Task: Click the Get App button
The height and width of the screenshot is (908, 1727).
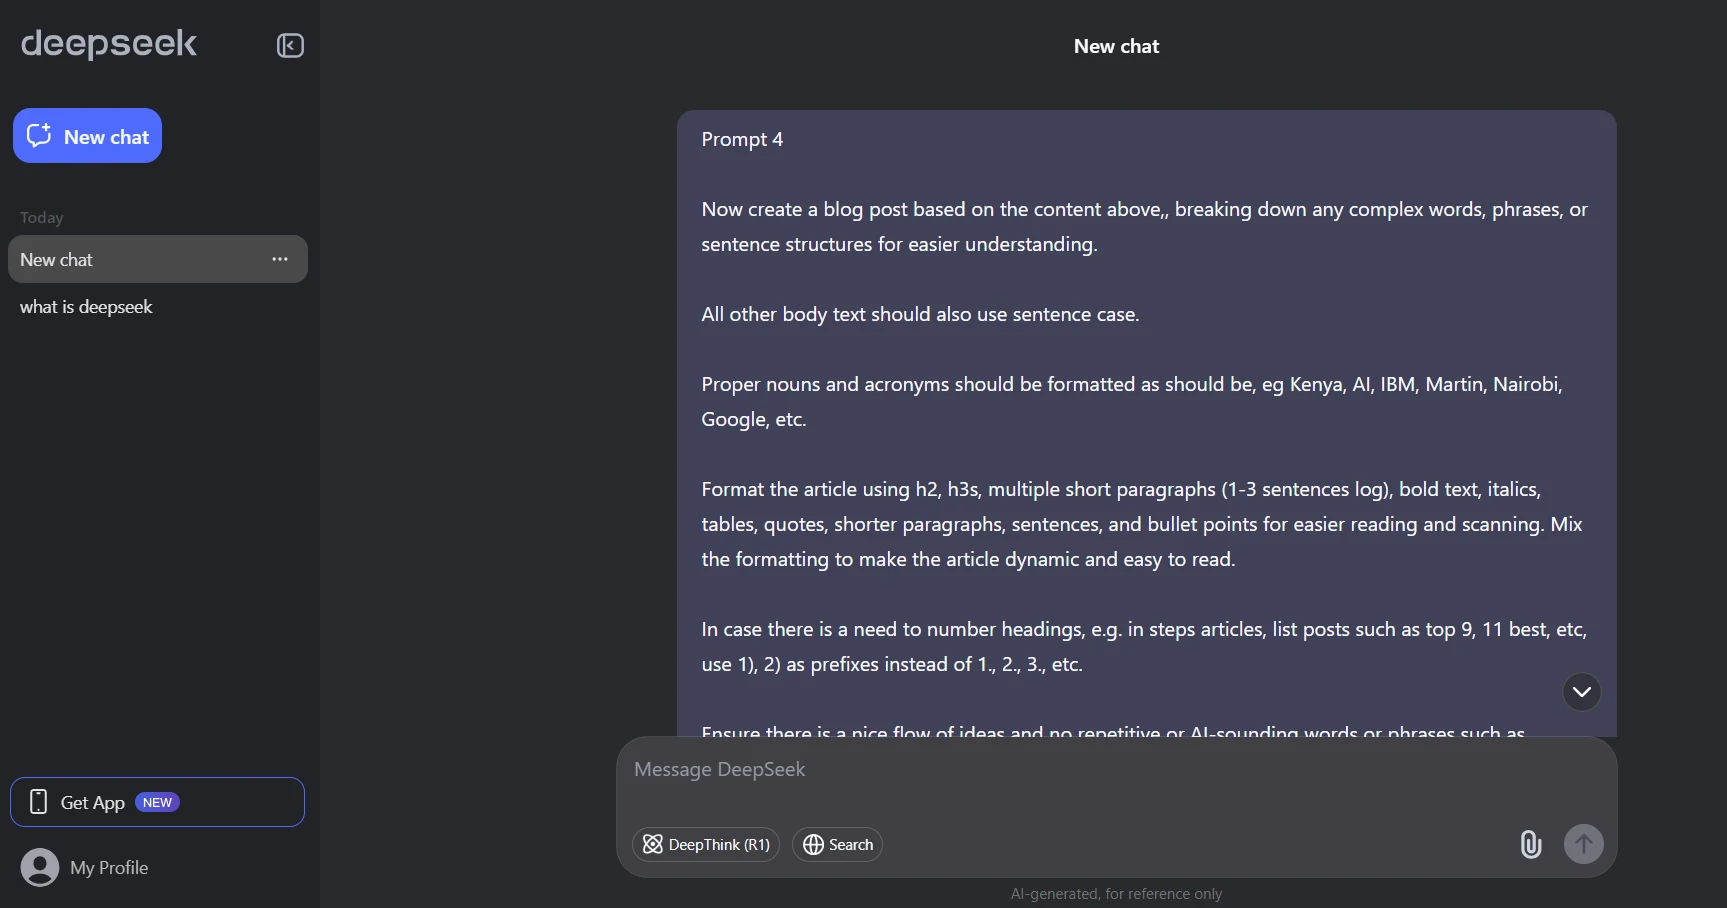Action: pyautogui.click(x=157, y=802)
